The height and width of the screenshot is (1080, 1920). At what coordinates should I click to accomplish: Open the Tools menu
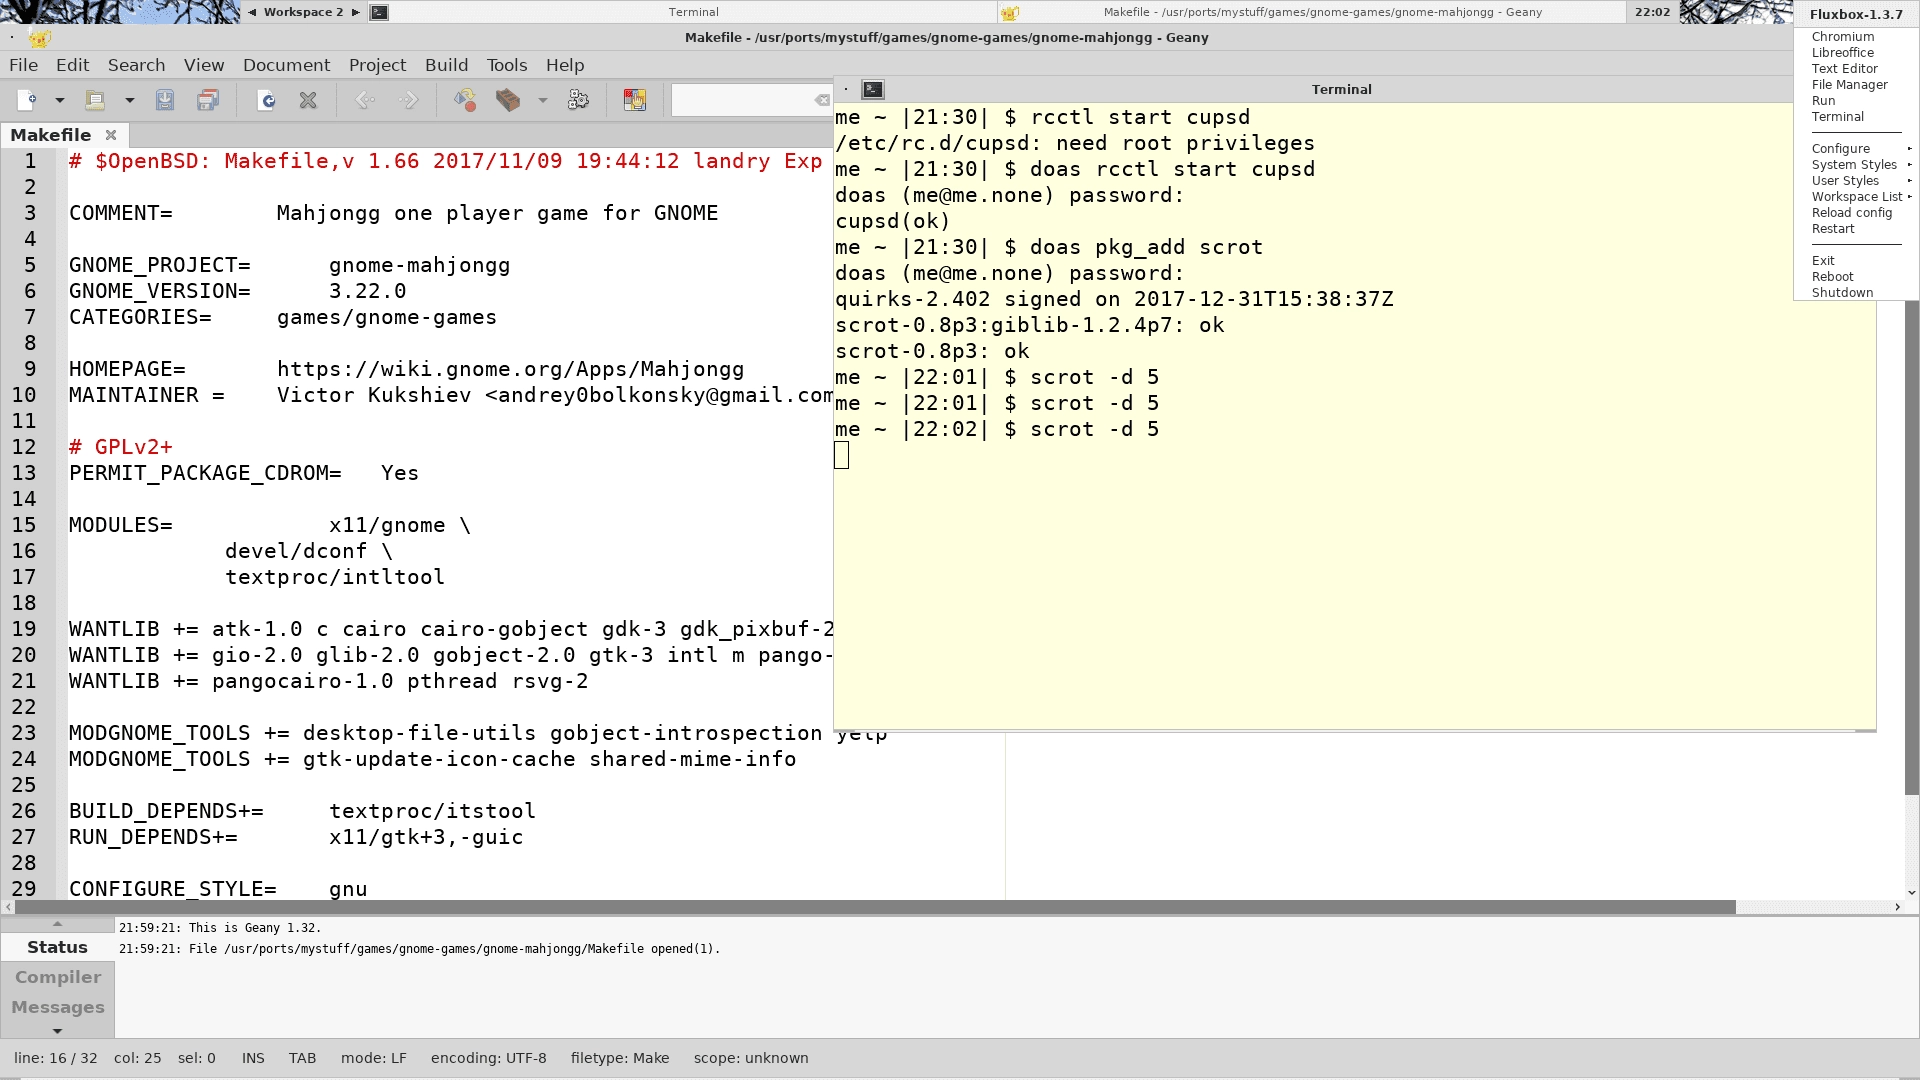[x=507, y=65]
